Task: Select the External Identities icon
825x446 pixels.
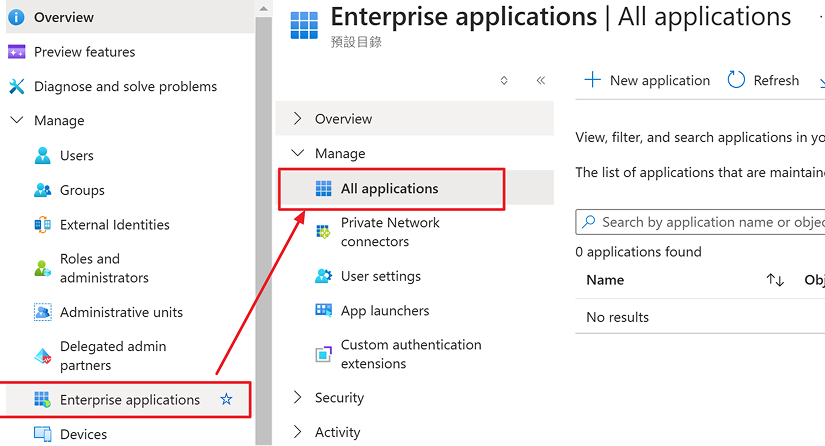Action: click(x=43, y=225)
